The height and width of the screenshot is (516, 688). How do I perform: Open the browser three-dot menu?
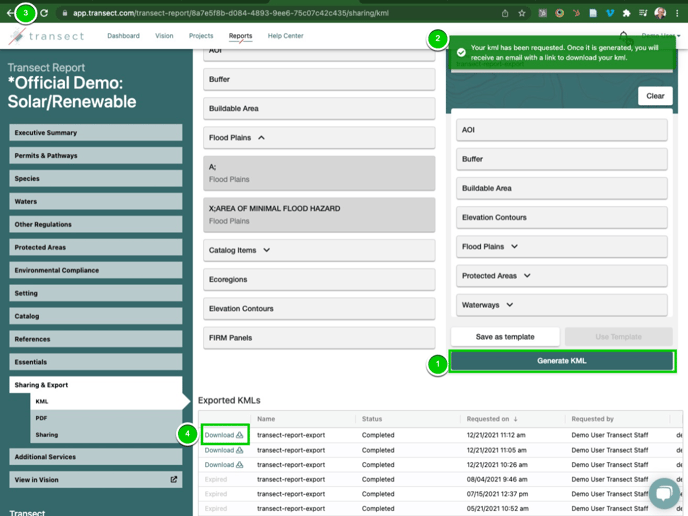point(677,13)
